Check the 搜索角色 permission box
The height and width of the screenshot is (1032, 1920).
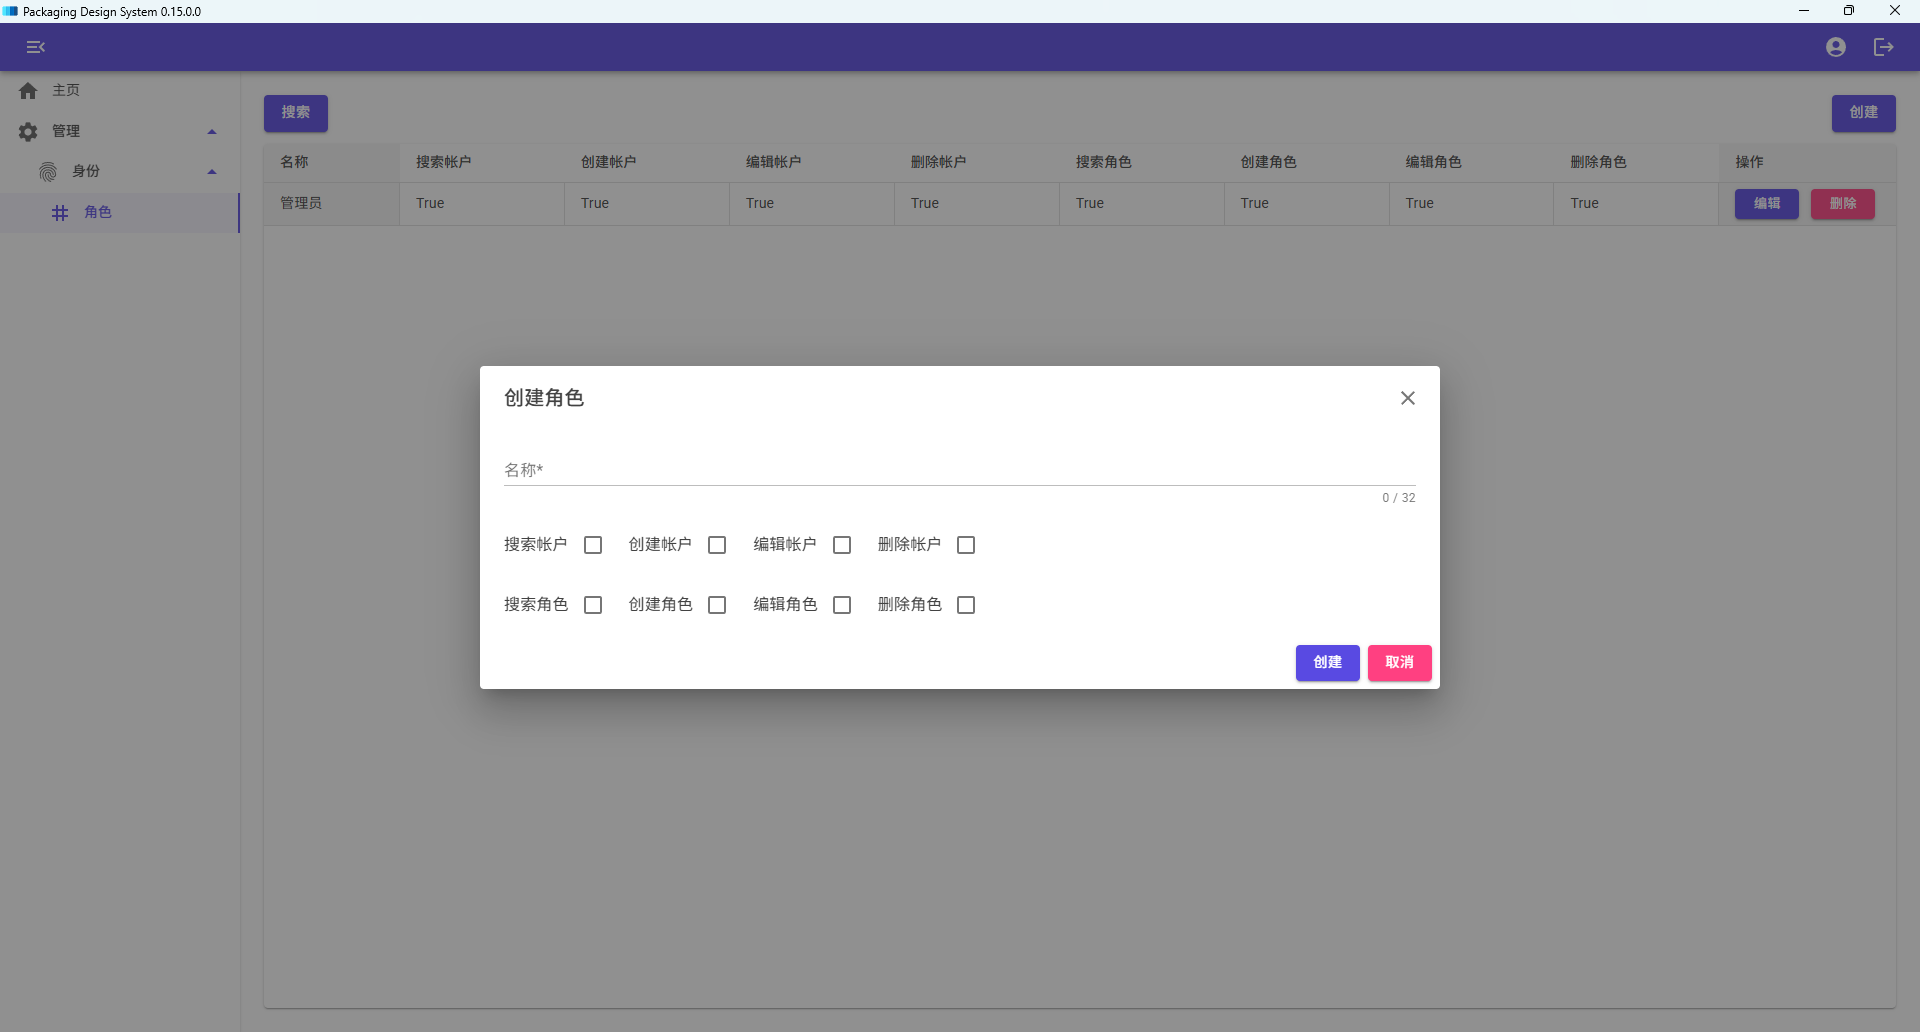[x=593, y=605]
